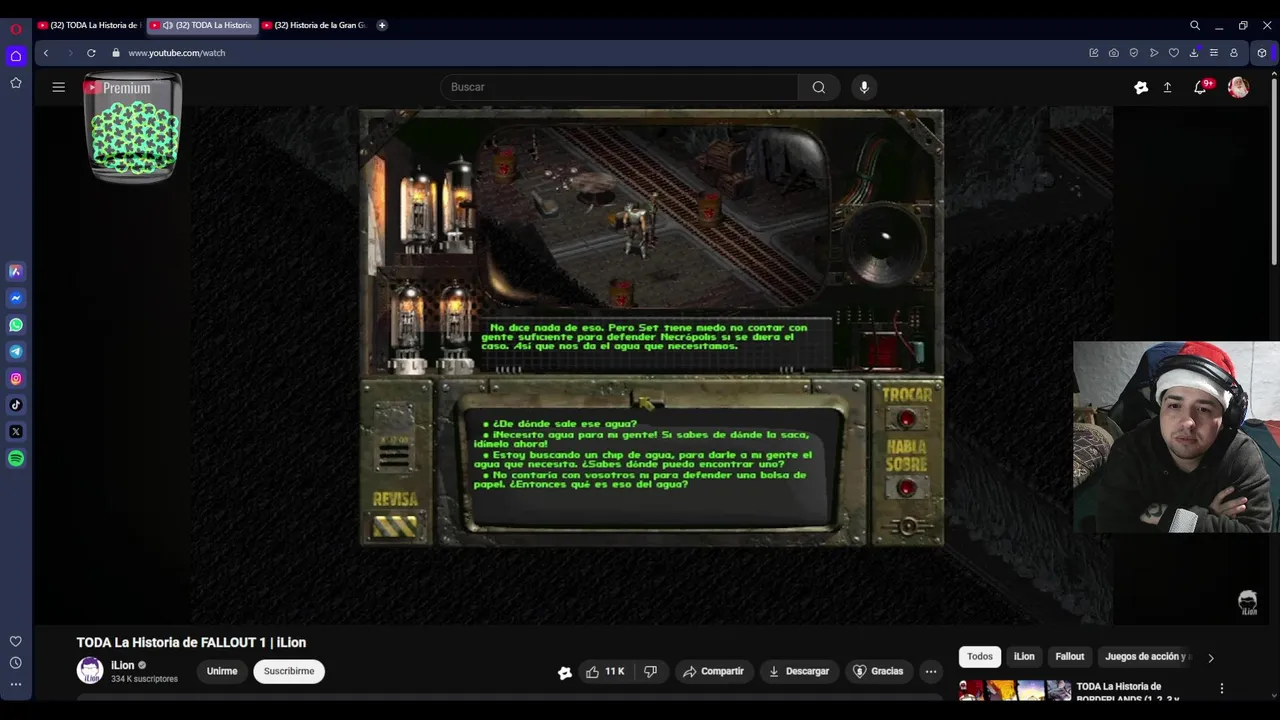Select the Juegos de acción filter chip

(x=1148, y=657)
